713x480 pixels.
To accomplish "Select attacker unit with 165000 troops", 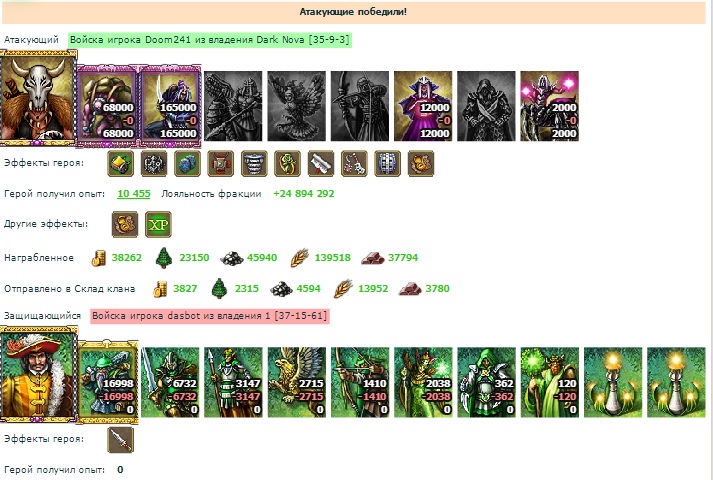I will 170,106.
